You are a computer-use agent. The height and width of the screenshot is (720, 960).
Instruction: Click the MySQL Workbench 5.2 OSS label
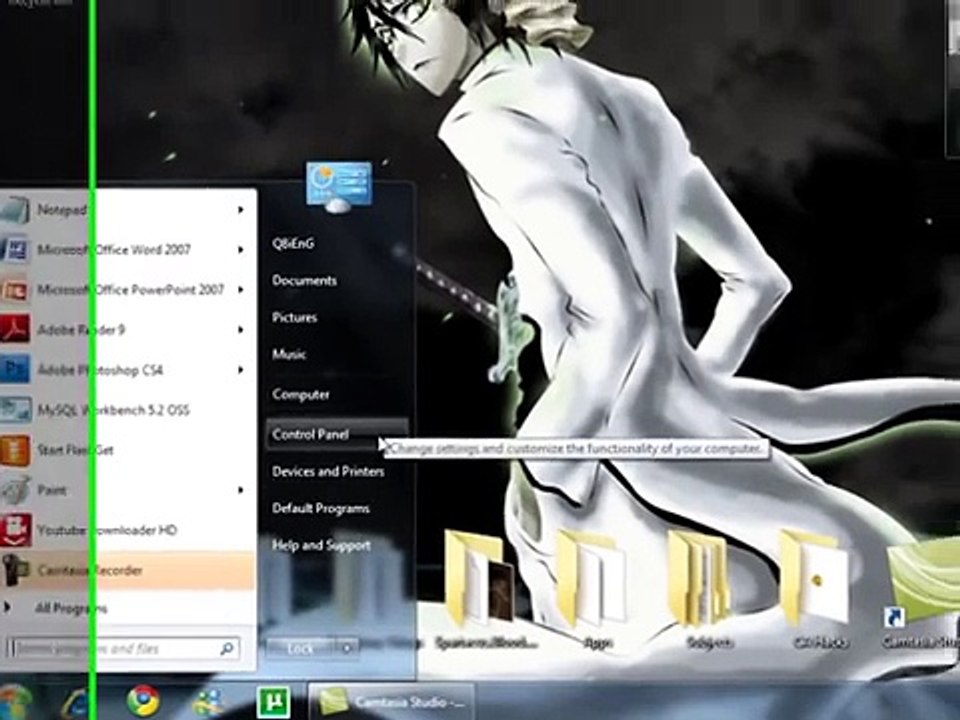coord(113,410)
